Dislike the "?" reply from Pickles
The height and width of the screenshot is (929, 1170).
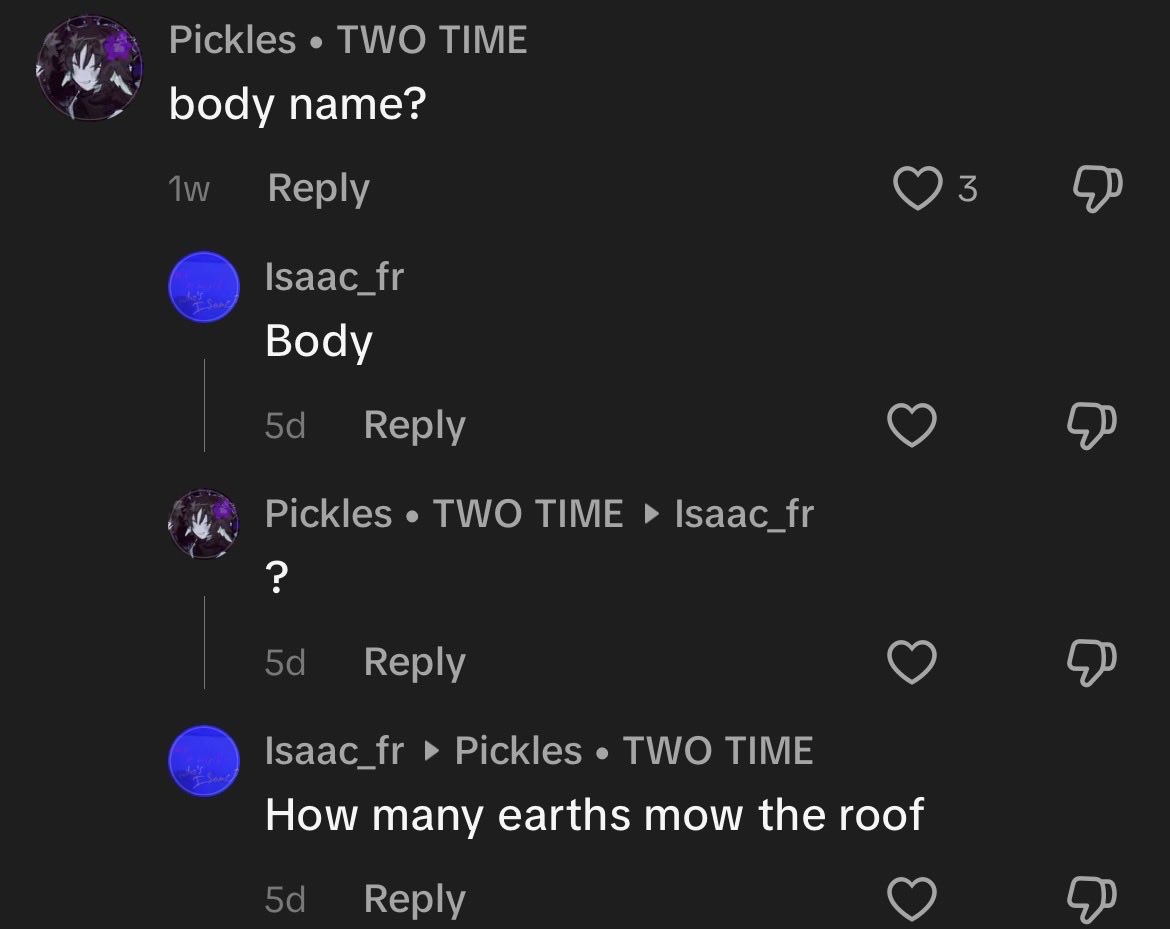click(x=1092, y=663)
